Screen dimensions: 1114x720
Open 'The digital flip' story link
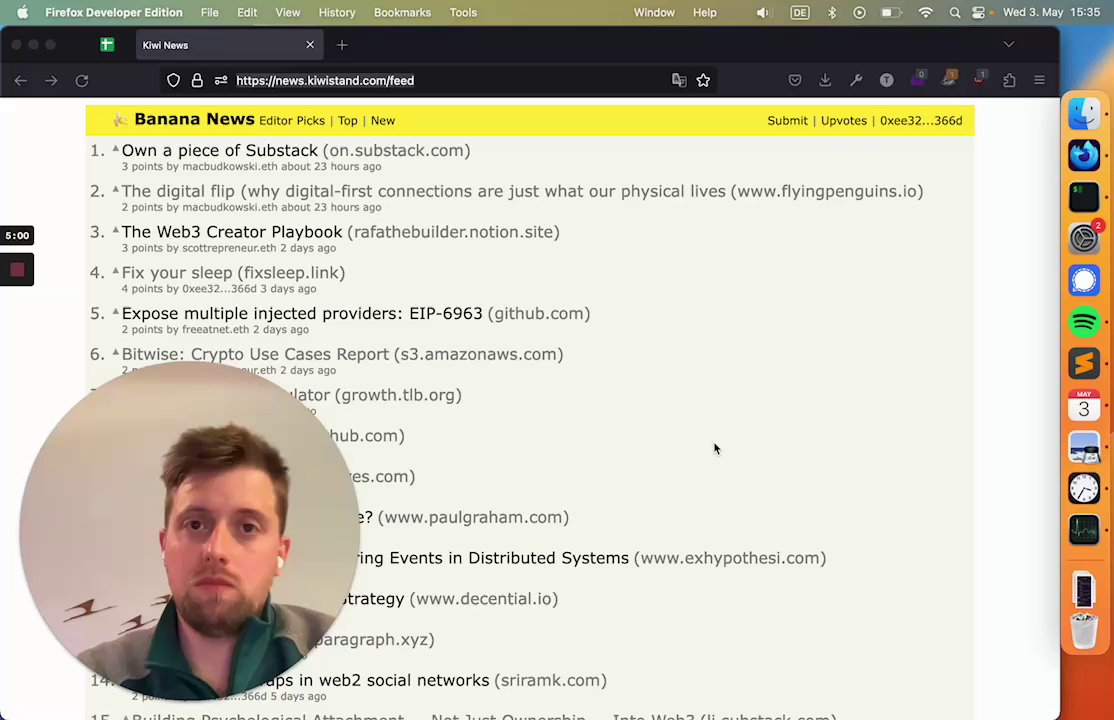[x=423, y=191]
